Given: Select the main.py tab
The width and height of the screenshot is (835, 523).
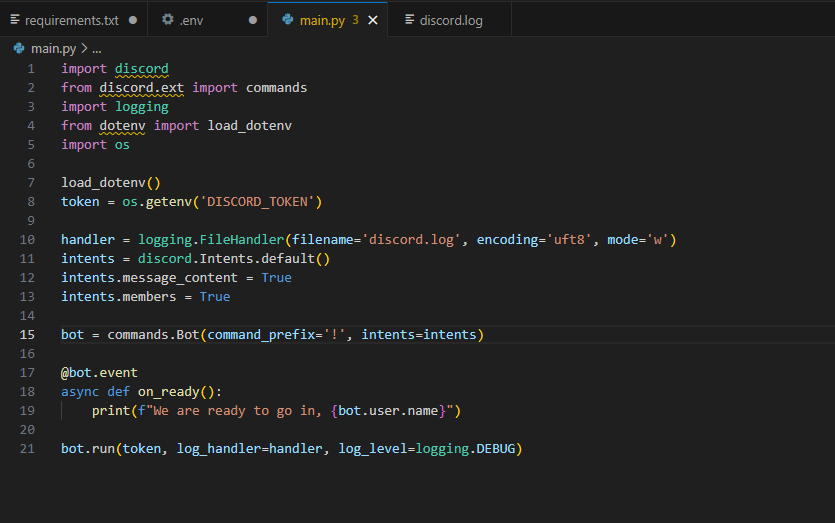Looking at the screenshot, I should (327, 20).
